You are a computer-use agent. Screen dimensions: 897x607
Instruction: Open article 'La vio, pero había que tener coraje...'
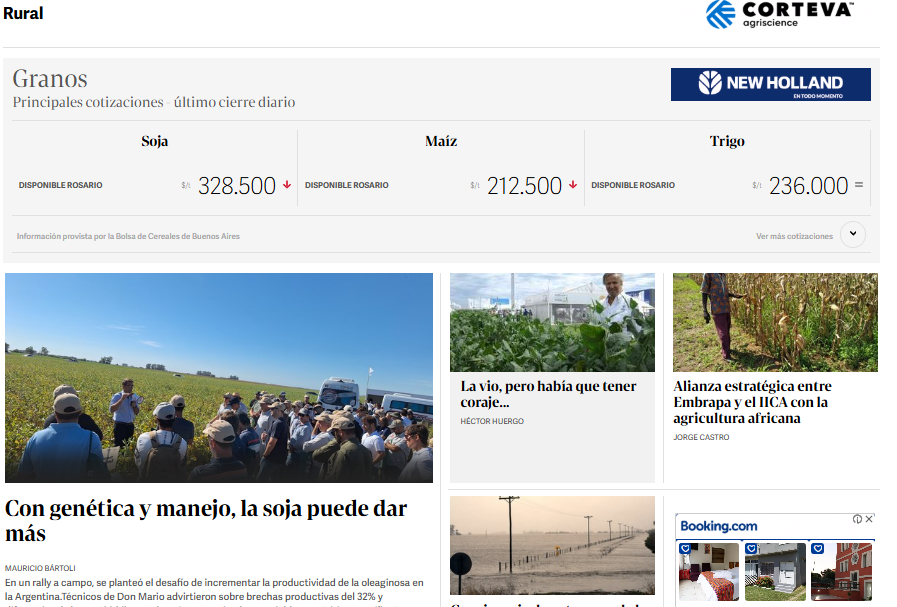tap(548, 394)
